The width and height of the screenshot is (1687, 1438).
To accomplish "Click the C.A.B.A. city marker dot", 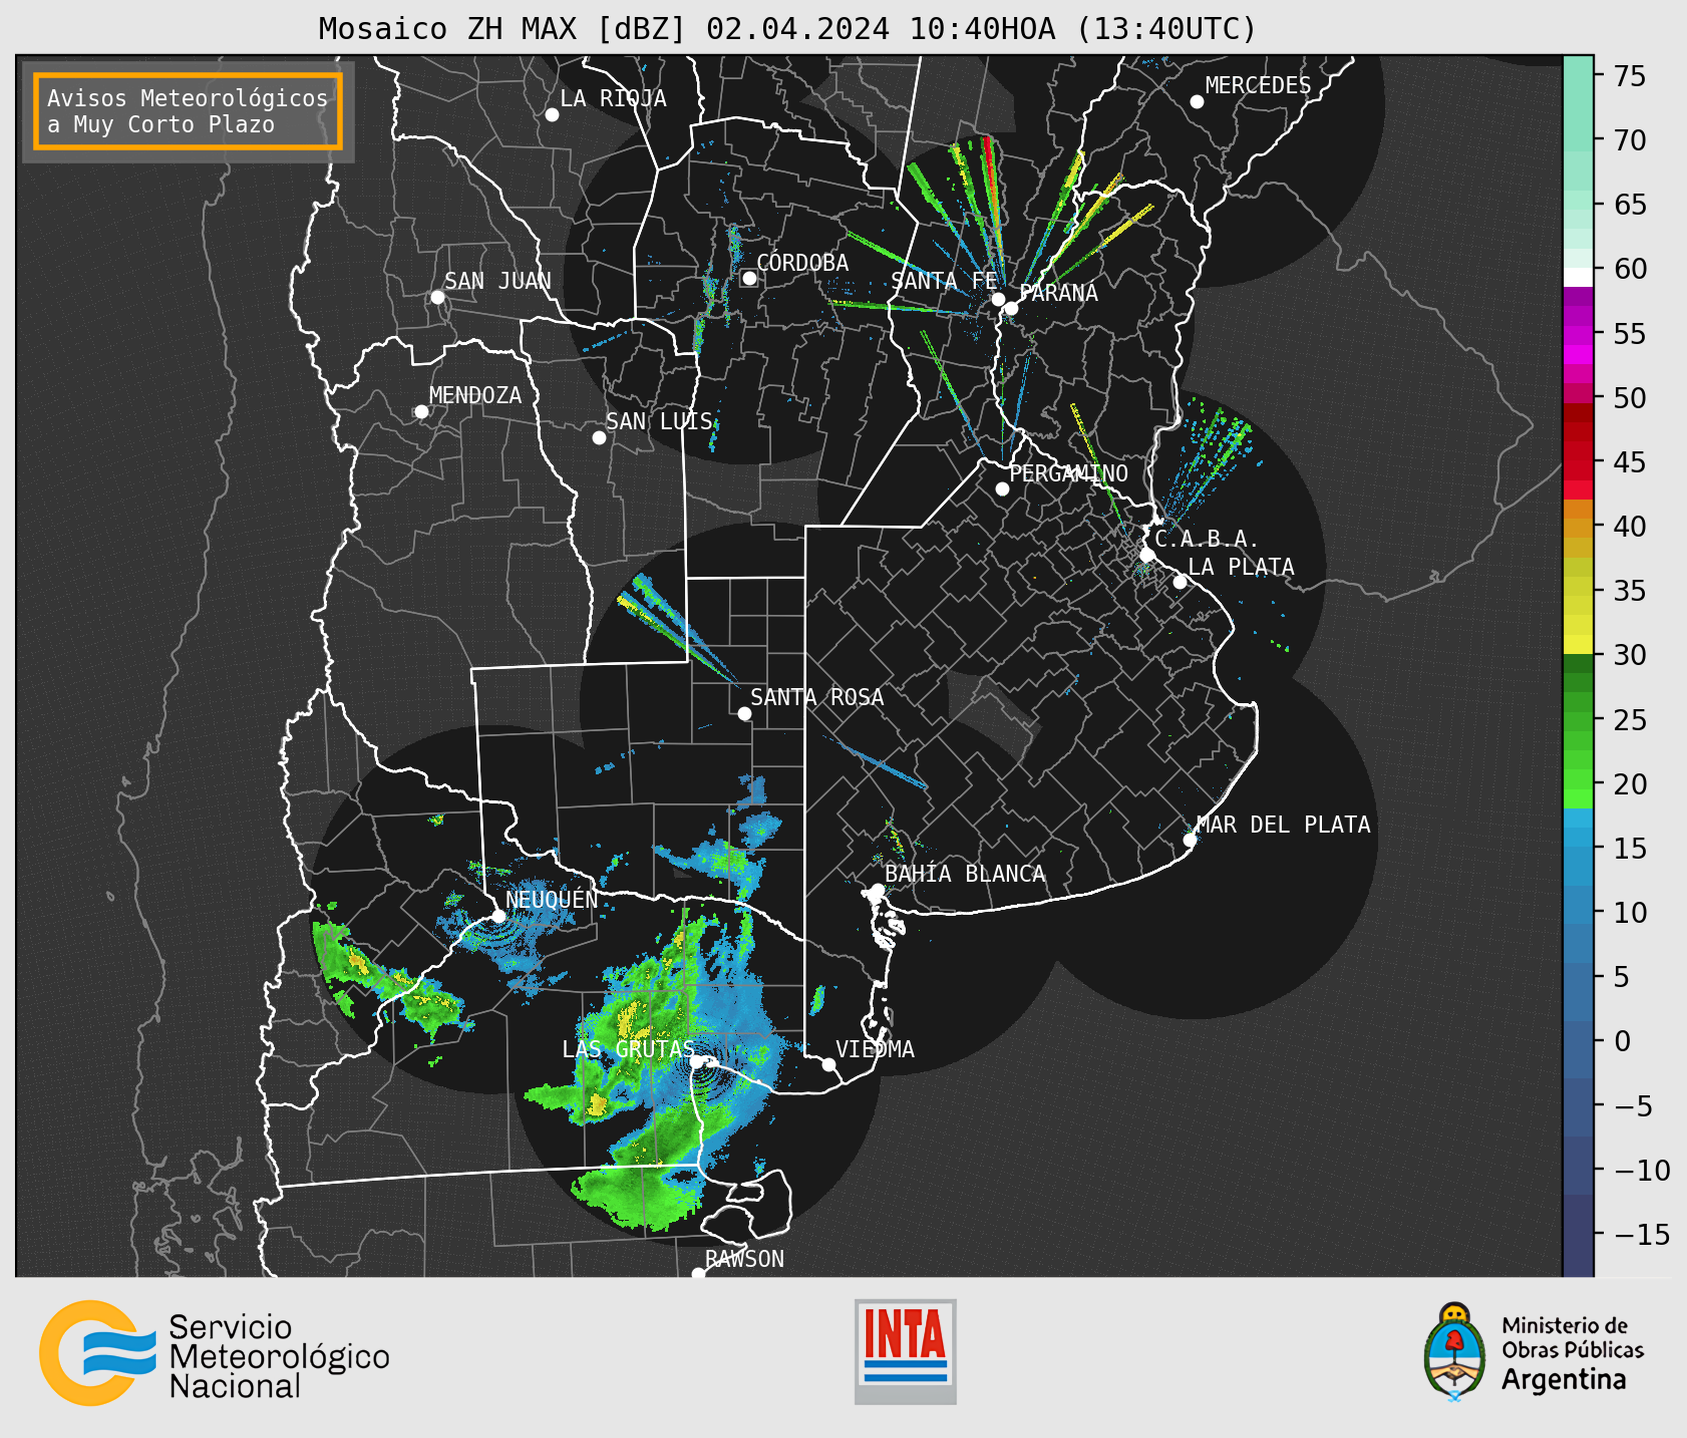I will (x=1148, y=555).
